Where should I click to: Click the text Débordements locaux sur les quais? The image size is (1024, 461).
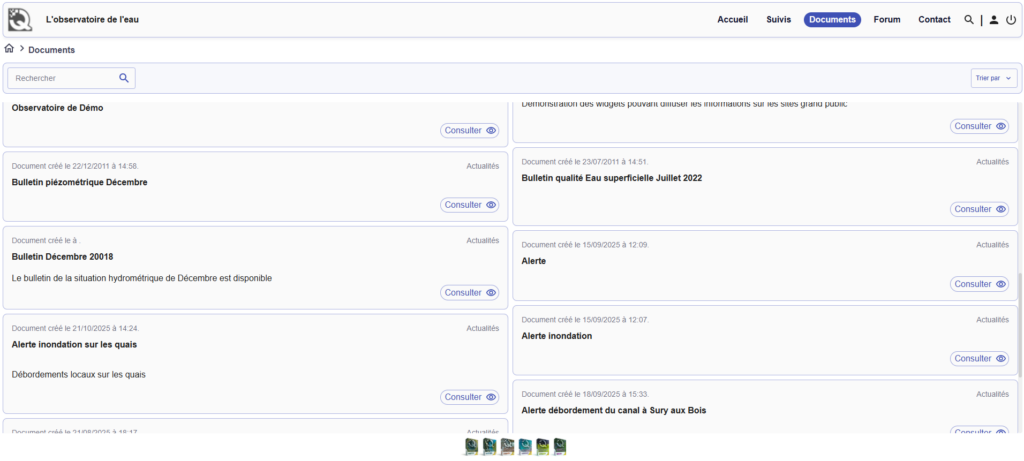(x=78, y=375)
